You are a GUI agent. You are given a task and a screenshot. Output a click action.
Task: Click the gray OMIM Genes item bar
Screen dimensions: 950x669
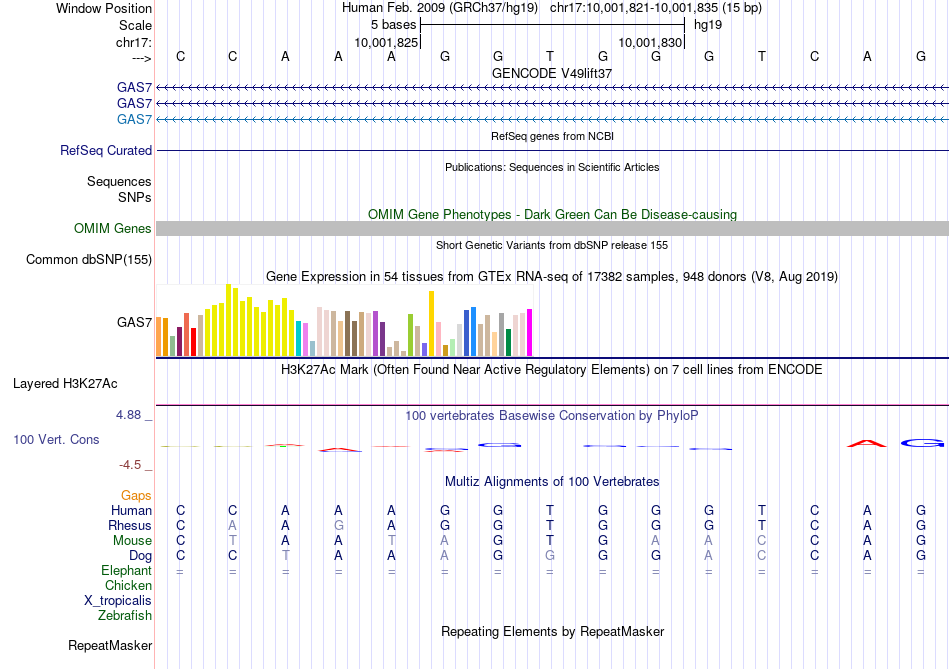tap(553, 228)
